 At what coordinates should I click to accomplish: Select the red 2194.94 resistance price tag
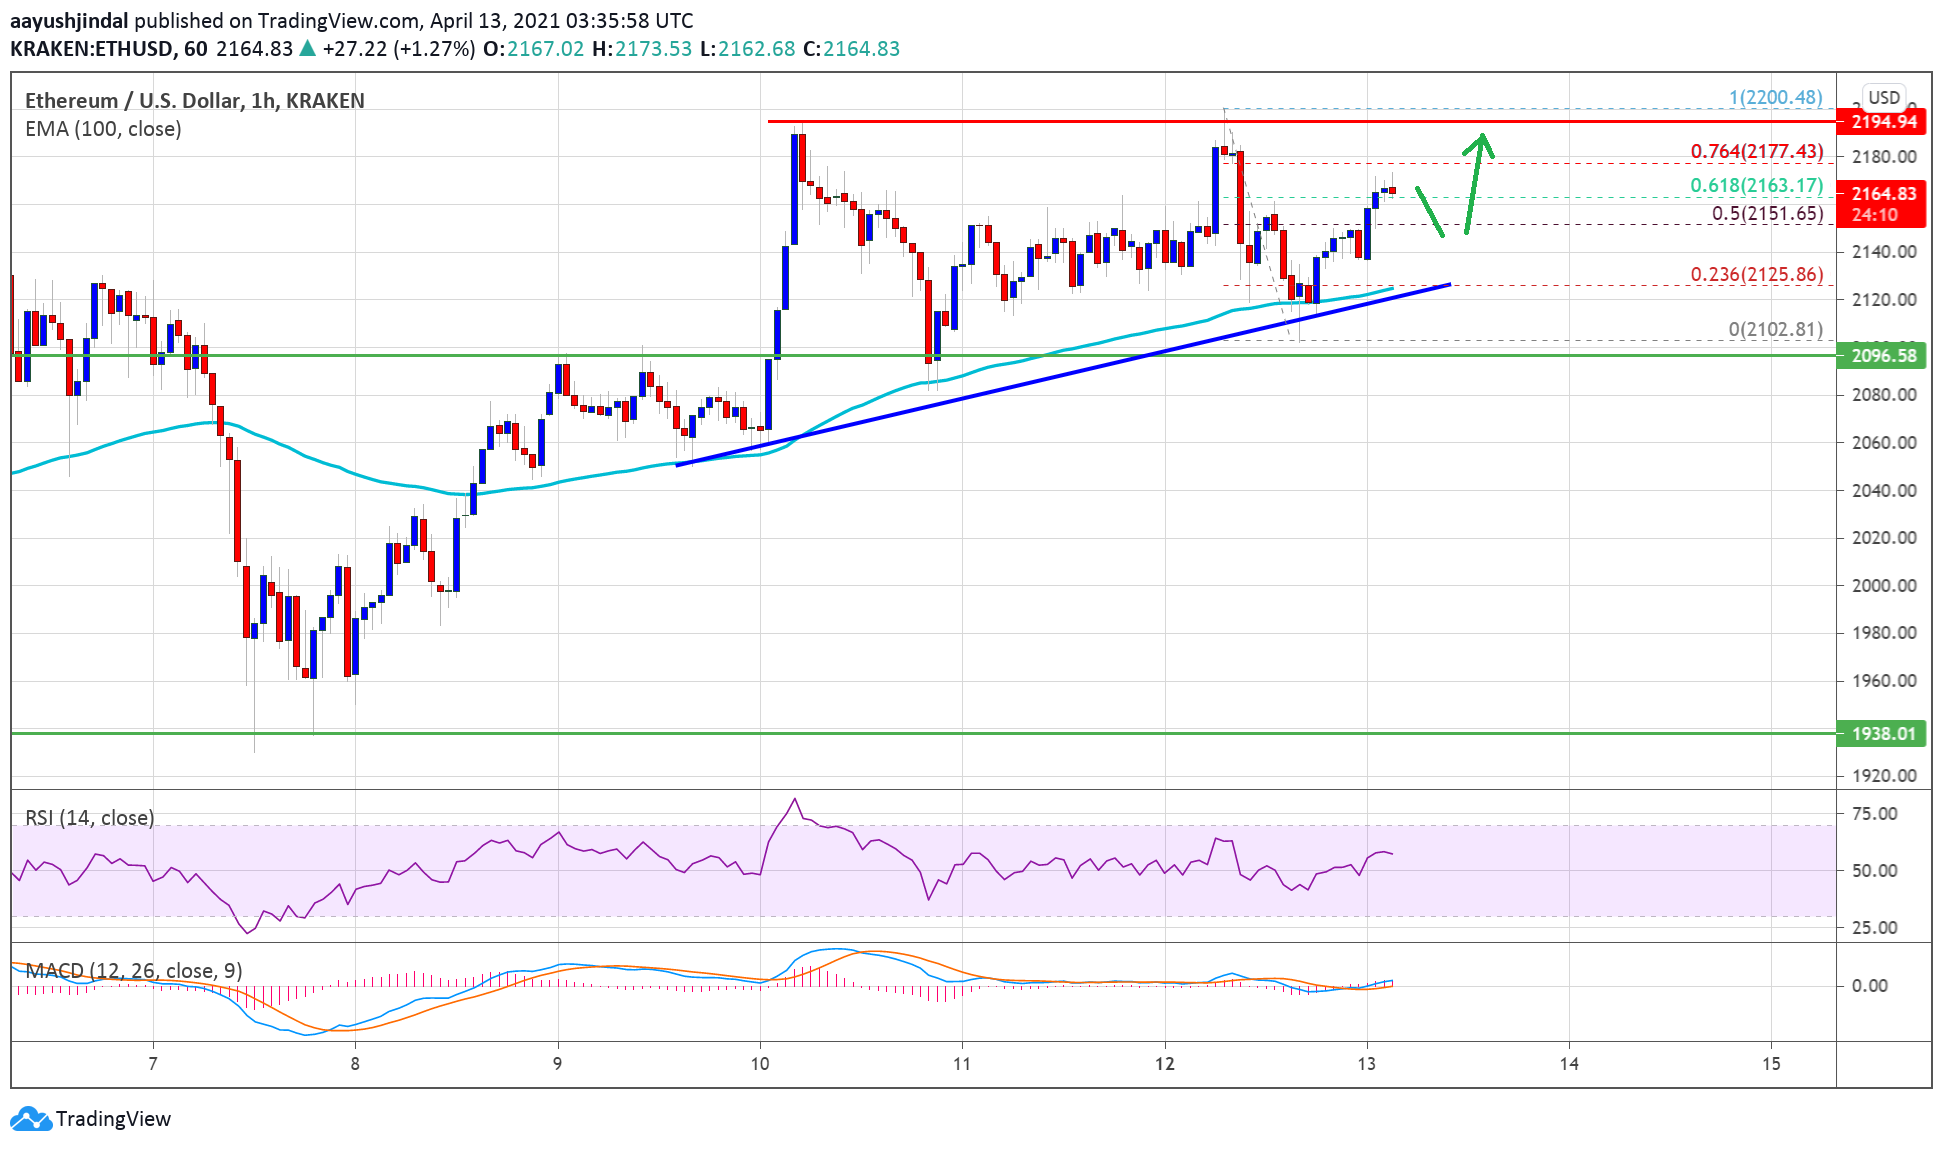point(1883,122)
